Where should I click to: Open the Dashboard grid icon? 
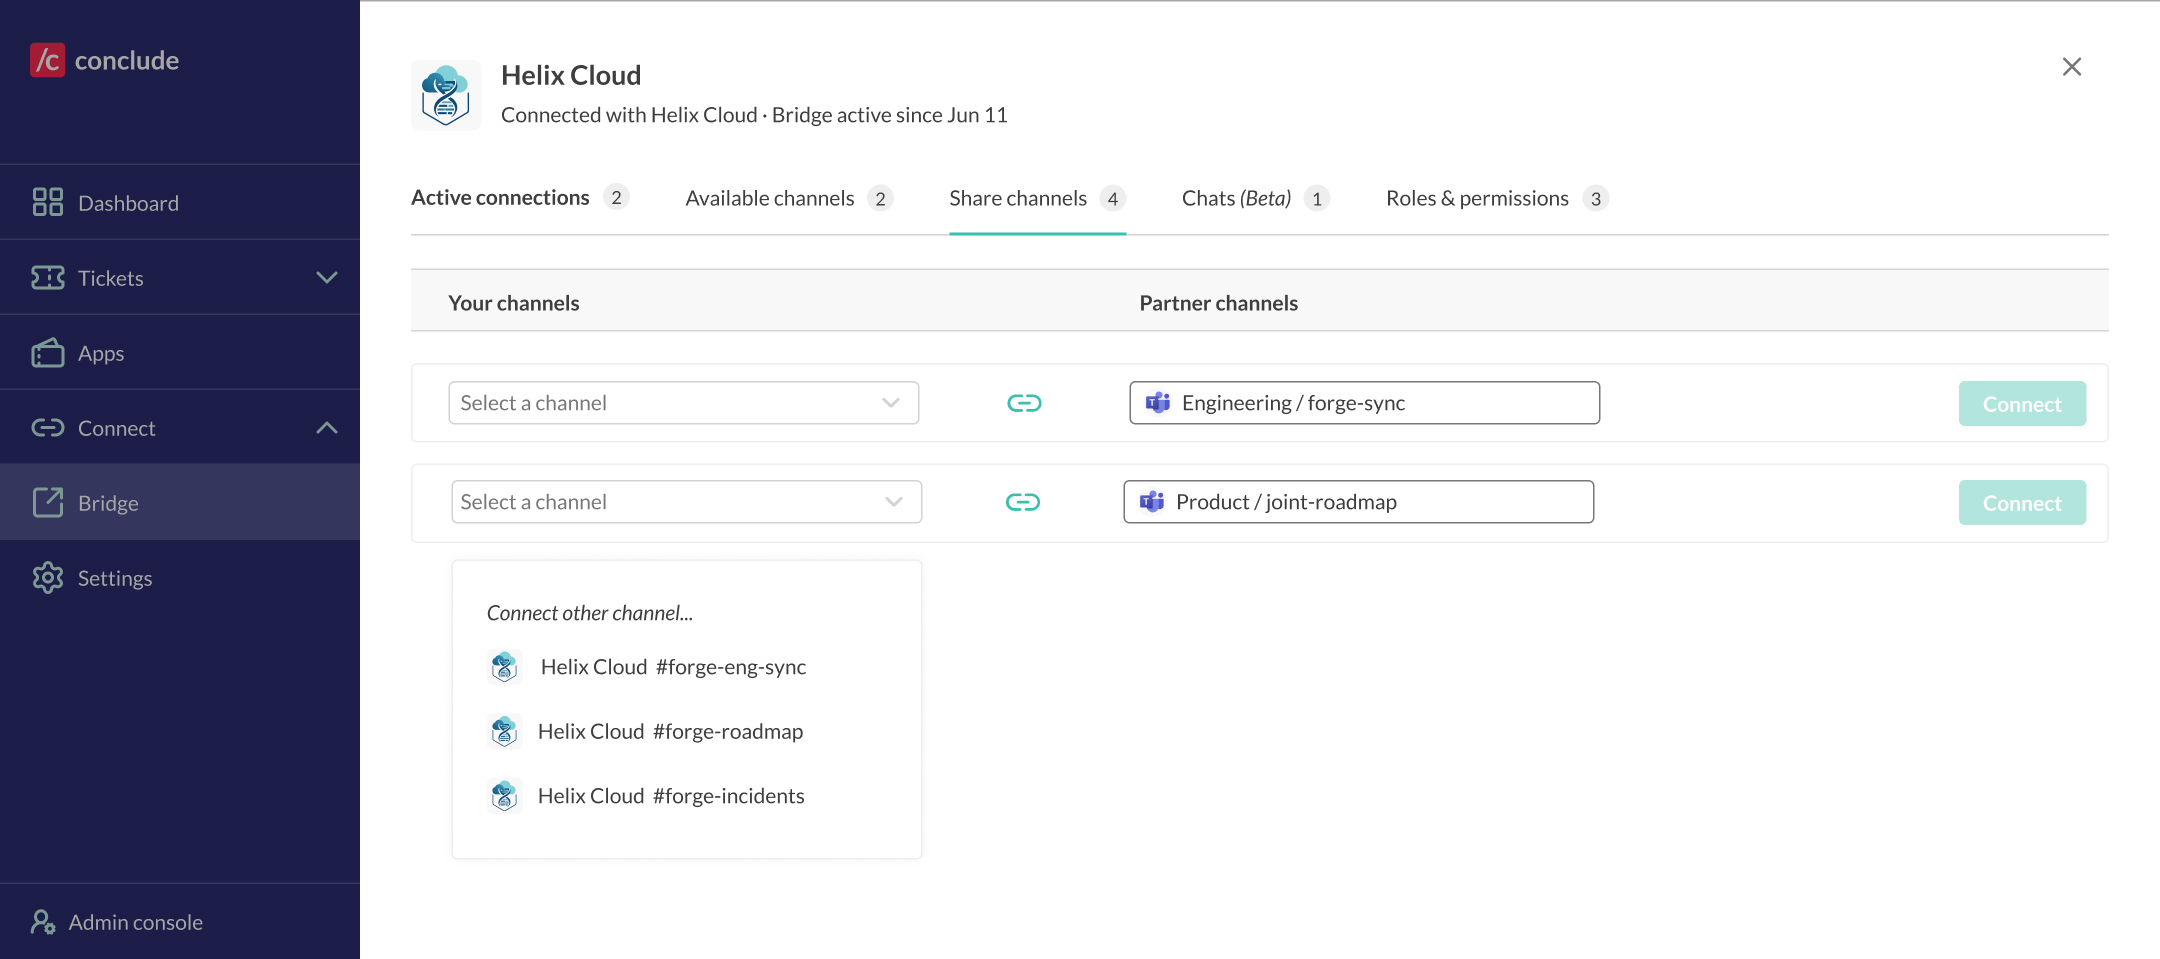[48, 202]
